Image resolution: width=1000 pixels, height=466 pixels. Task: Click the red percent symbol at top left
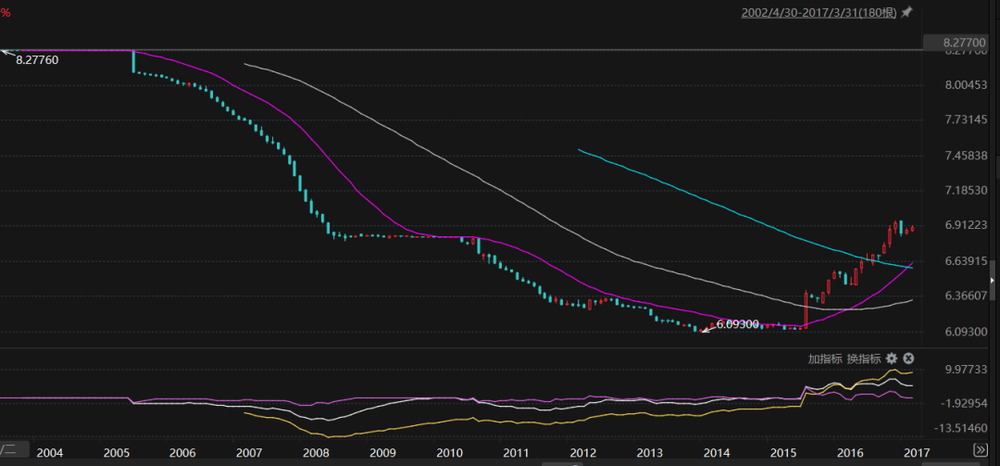click(5, 12)
